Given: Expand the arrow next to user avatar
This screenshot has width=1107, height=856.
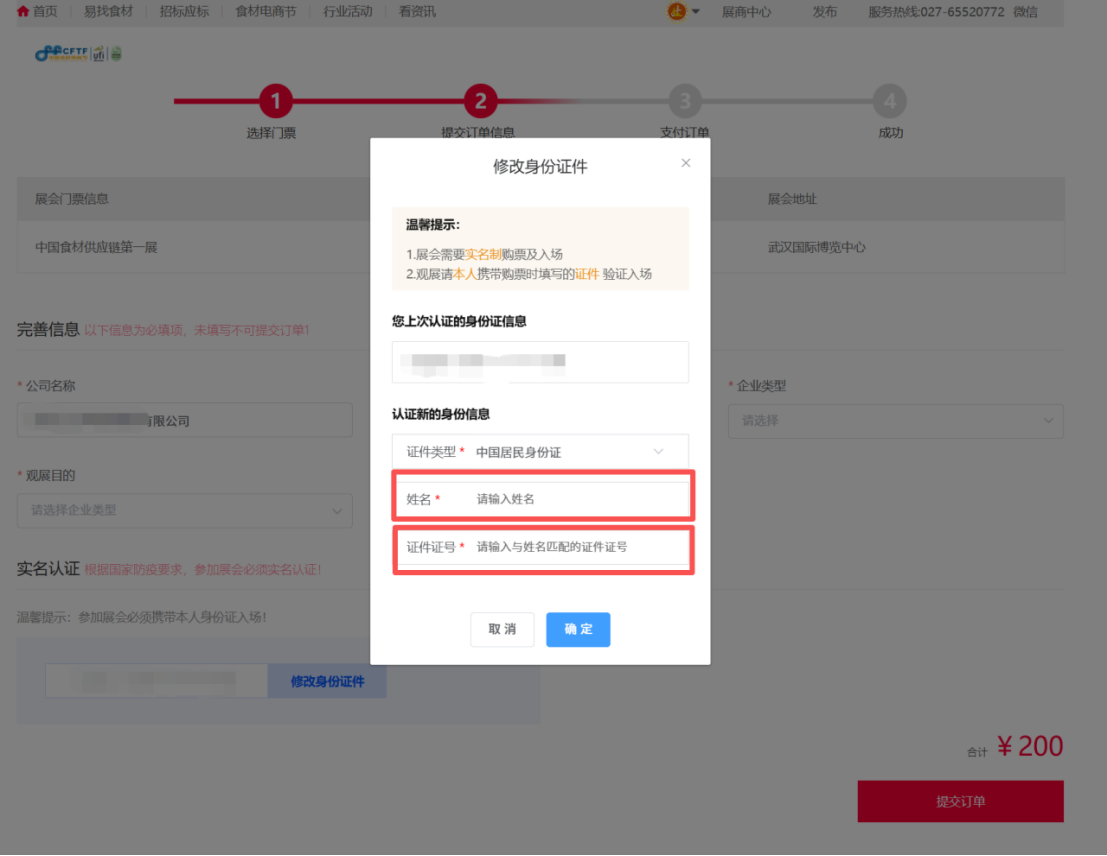Looking at the screenshot, I should [696, 12].
